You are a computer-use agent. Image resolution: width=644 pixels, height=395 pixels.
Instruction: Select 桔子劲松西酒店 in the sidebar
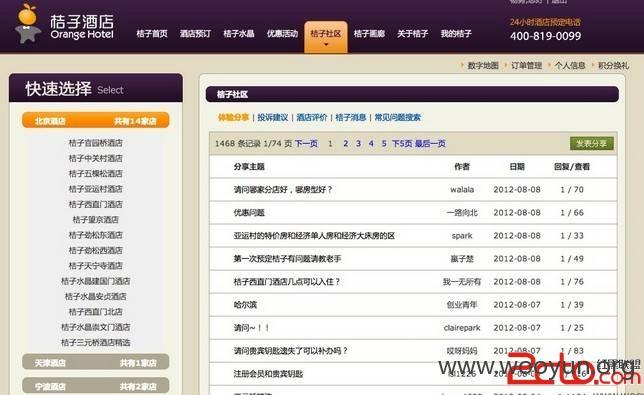[x=96, y=250]
